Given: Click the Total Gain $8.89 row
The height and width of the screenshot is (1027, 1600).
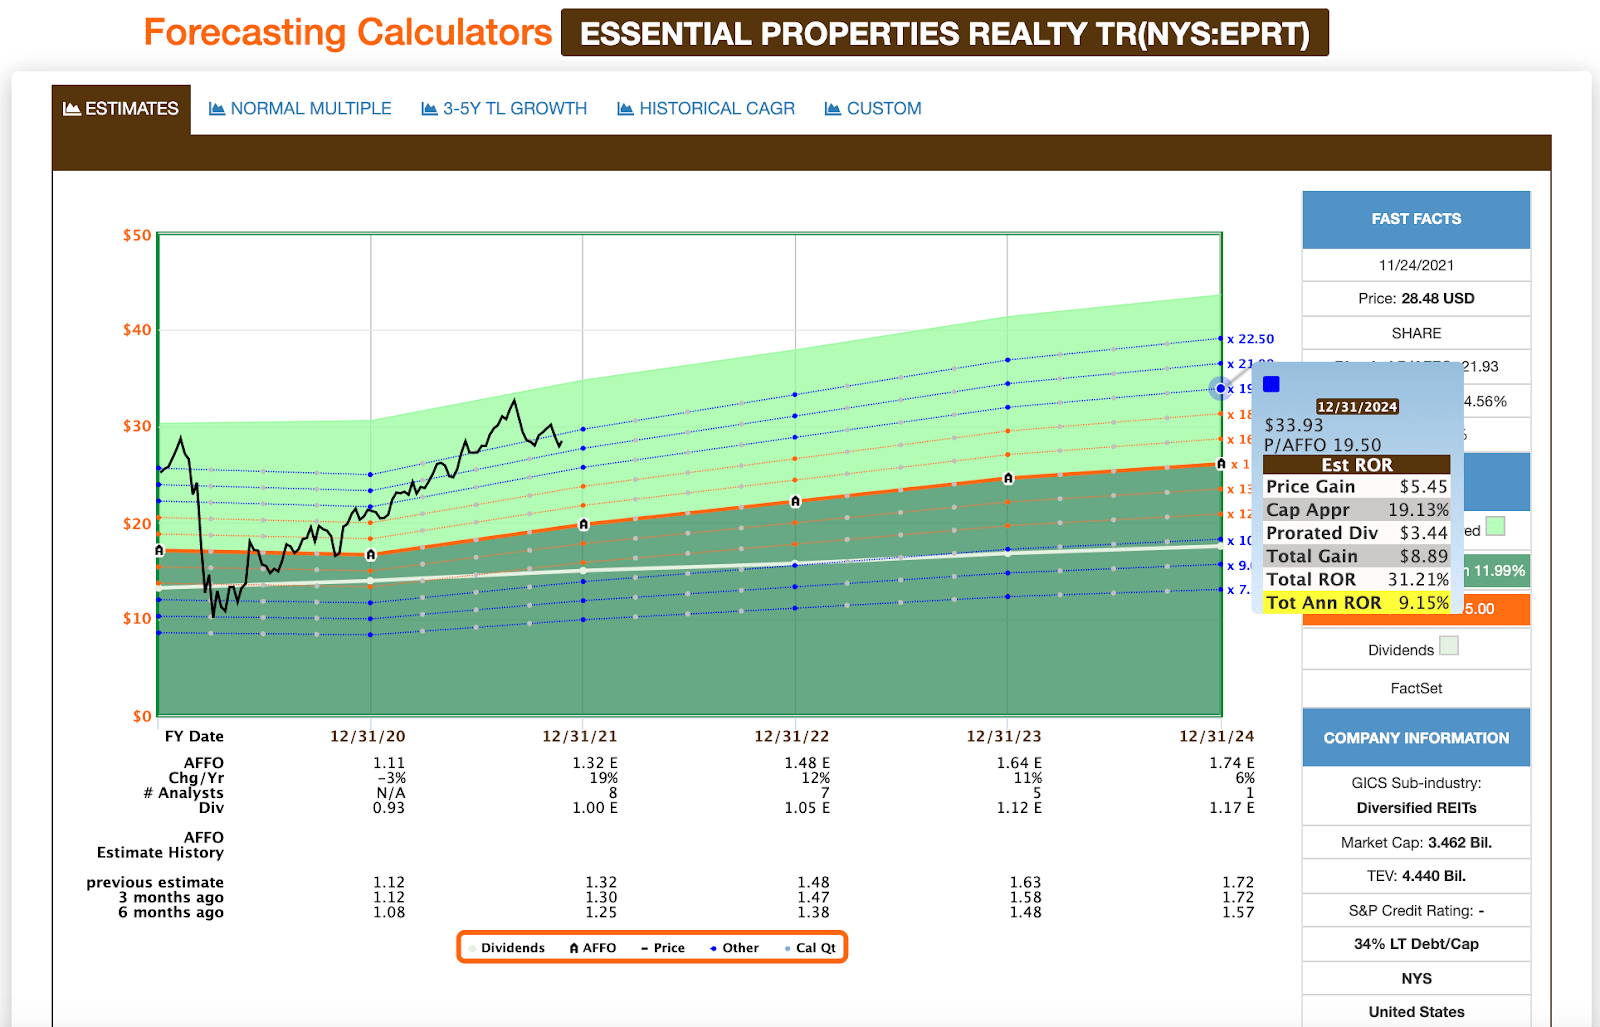Looking at the screenshot, I should [x=1357, y=556].
